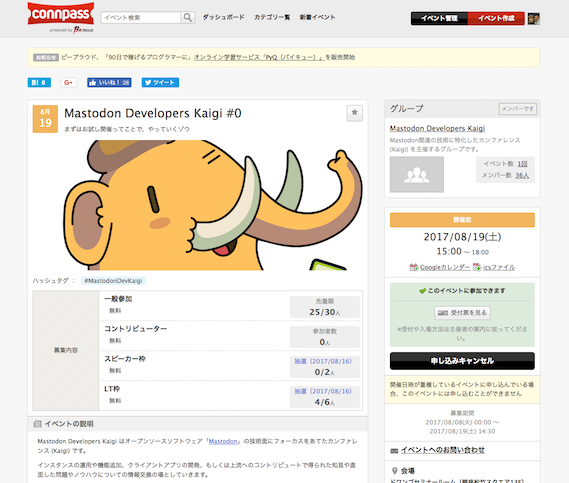Click the event search input field

(141, 17)
